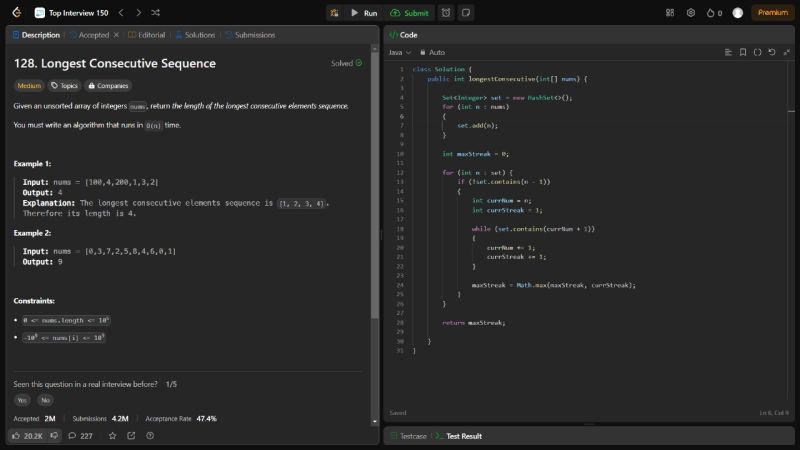This screenshot has height=450, width=800.
Task: Maximize the code editor panel
Action: [787, 53]
